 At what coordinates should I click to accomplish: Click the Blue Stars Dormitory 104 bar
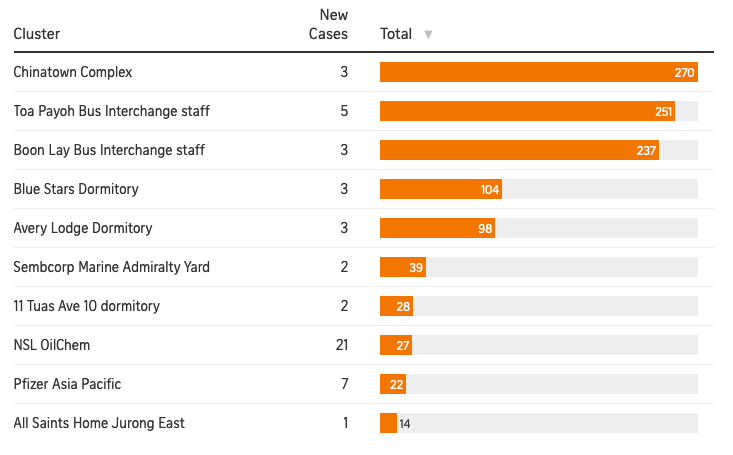click(x=440, y=189)
